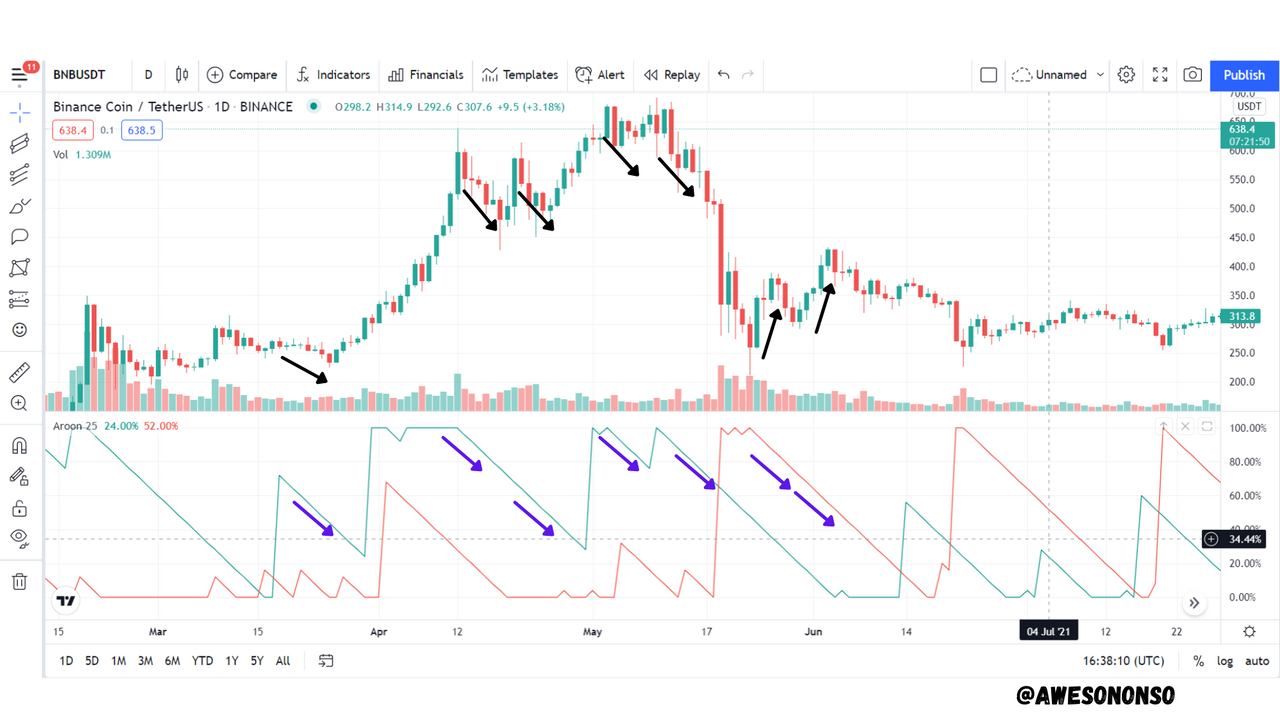Screen dimensions: 1280x720
Task: Hide all drawings with eye icon
Action: point(20,538)
